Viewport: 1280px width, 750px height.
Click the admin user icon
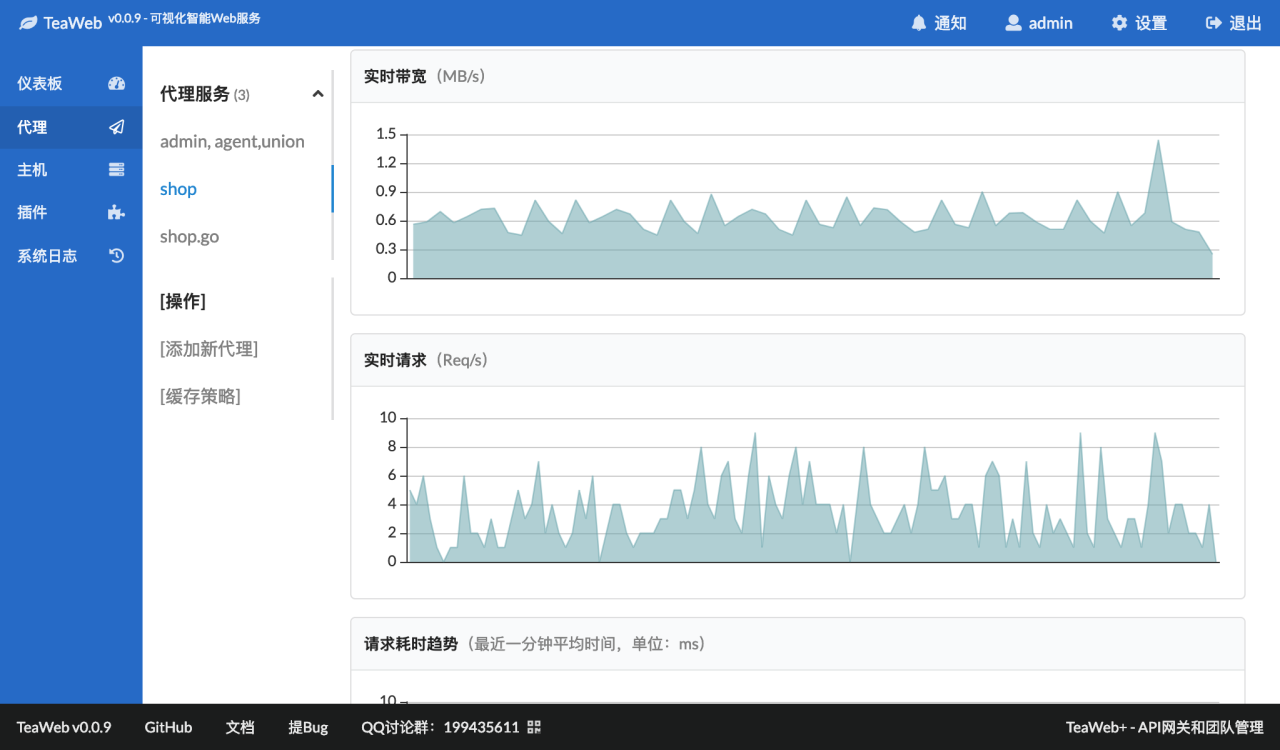[x=1013, y=22]
